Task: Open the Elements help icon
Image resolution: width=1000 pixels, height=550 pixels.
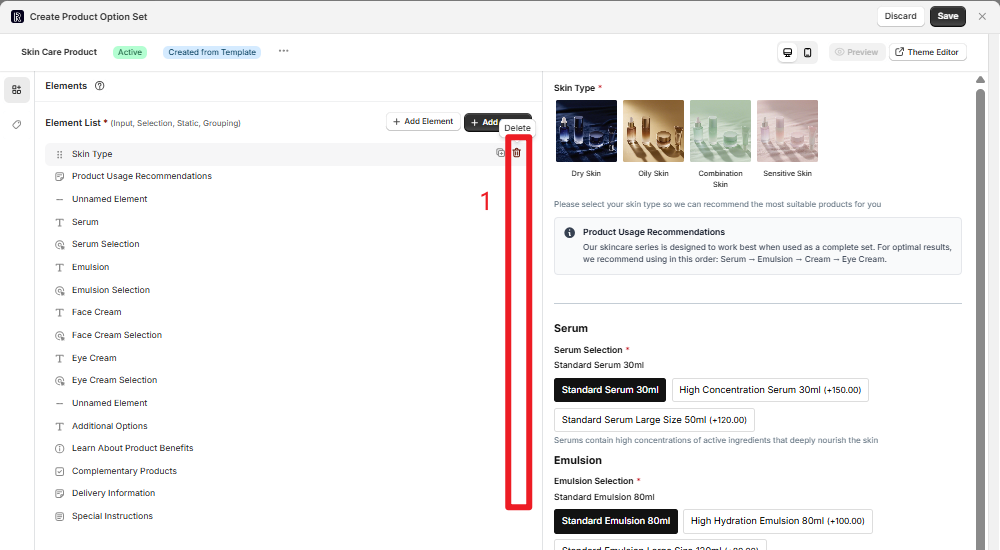Action: 100,86
